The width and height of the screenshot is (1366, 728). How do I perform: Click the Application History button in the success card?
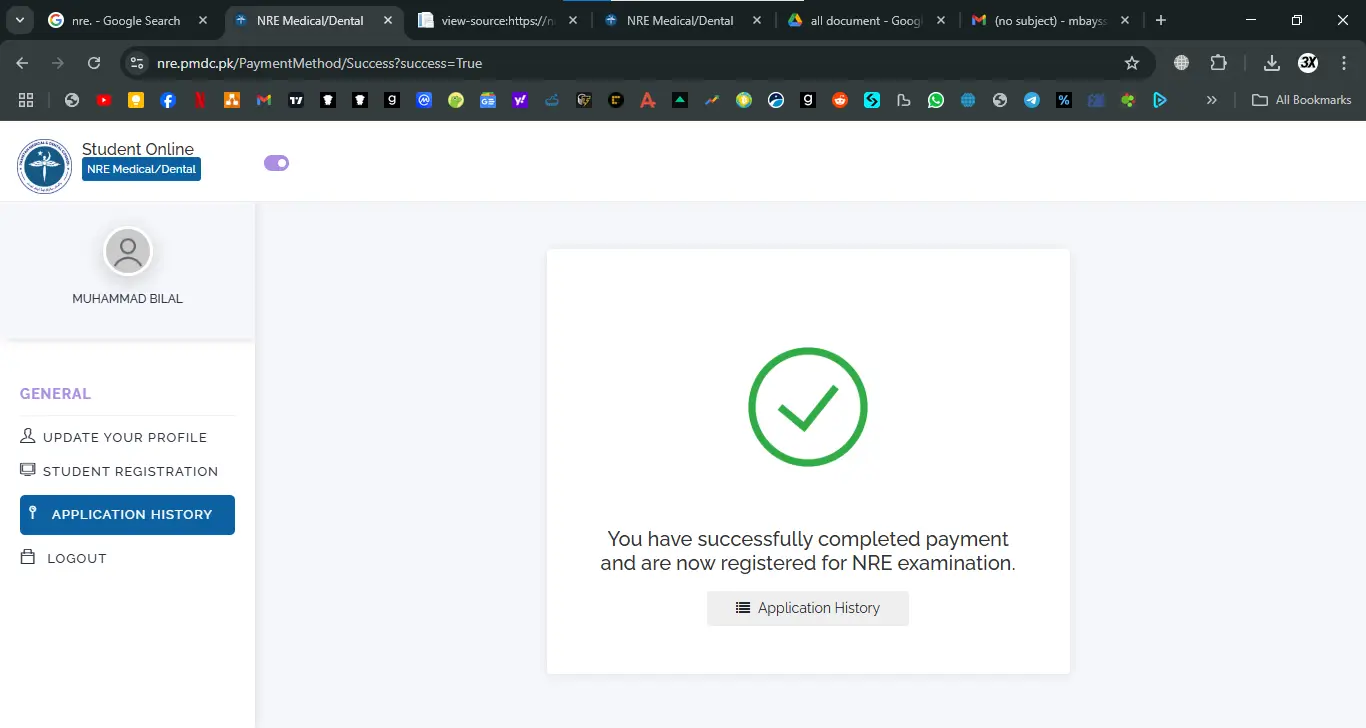807,607
